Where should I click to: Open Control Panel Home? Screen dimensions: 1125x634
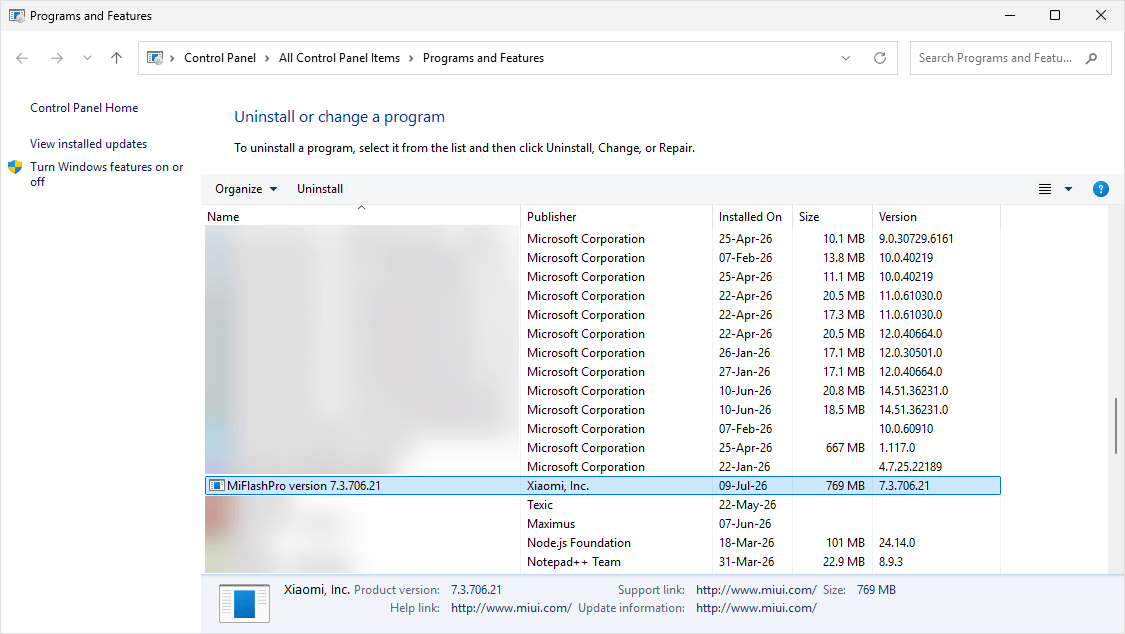(x=84, y=108)
